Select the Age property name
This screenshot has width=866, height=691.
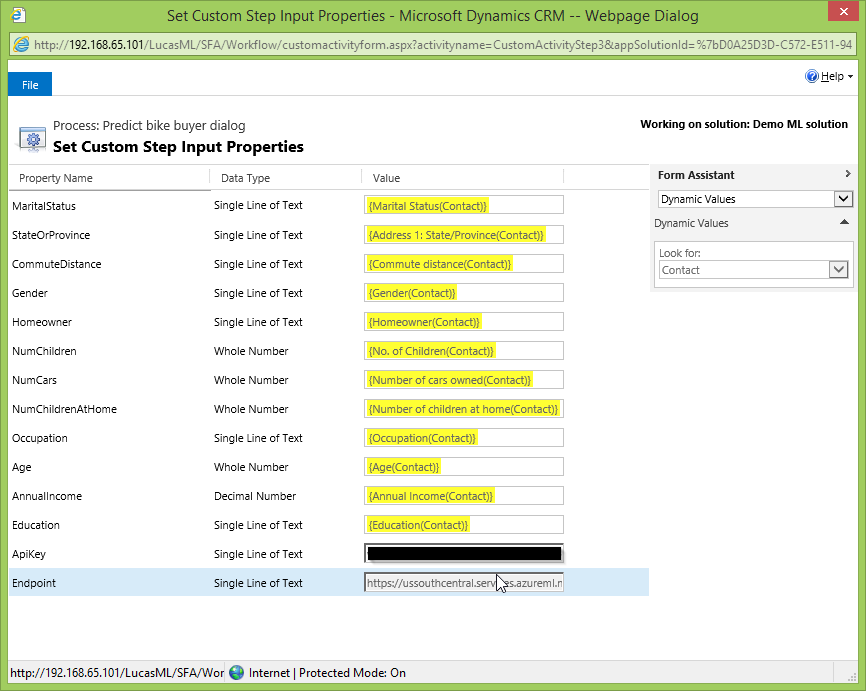click(22, 467)
